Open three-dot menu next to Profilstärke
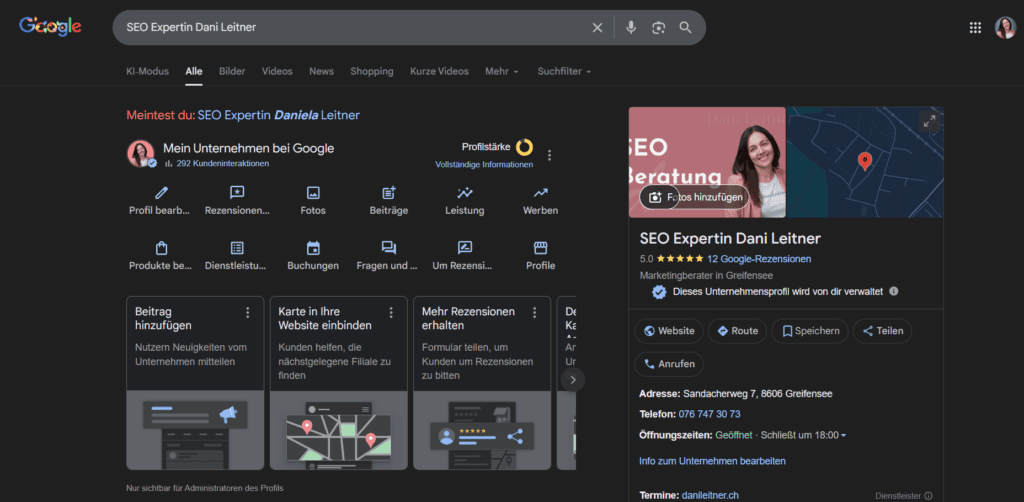The width and height of the screenshot is (1024, 502). point(549,155)
